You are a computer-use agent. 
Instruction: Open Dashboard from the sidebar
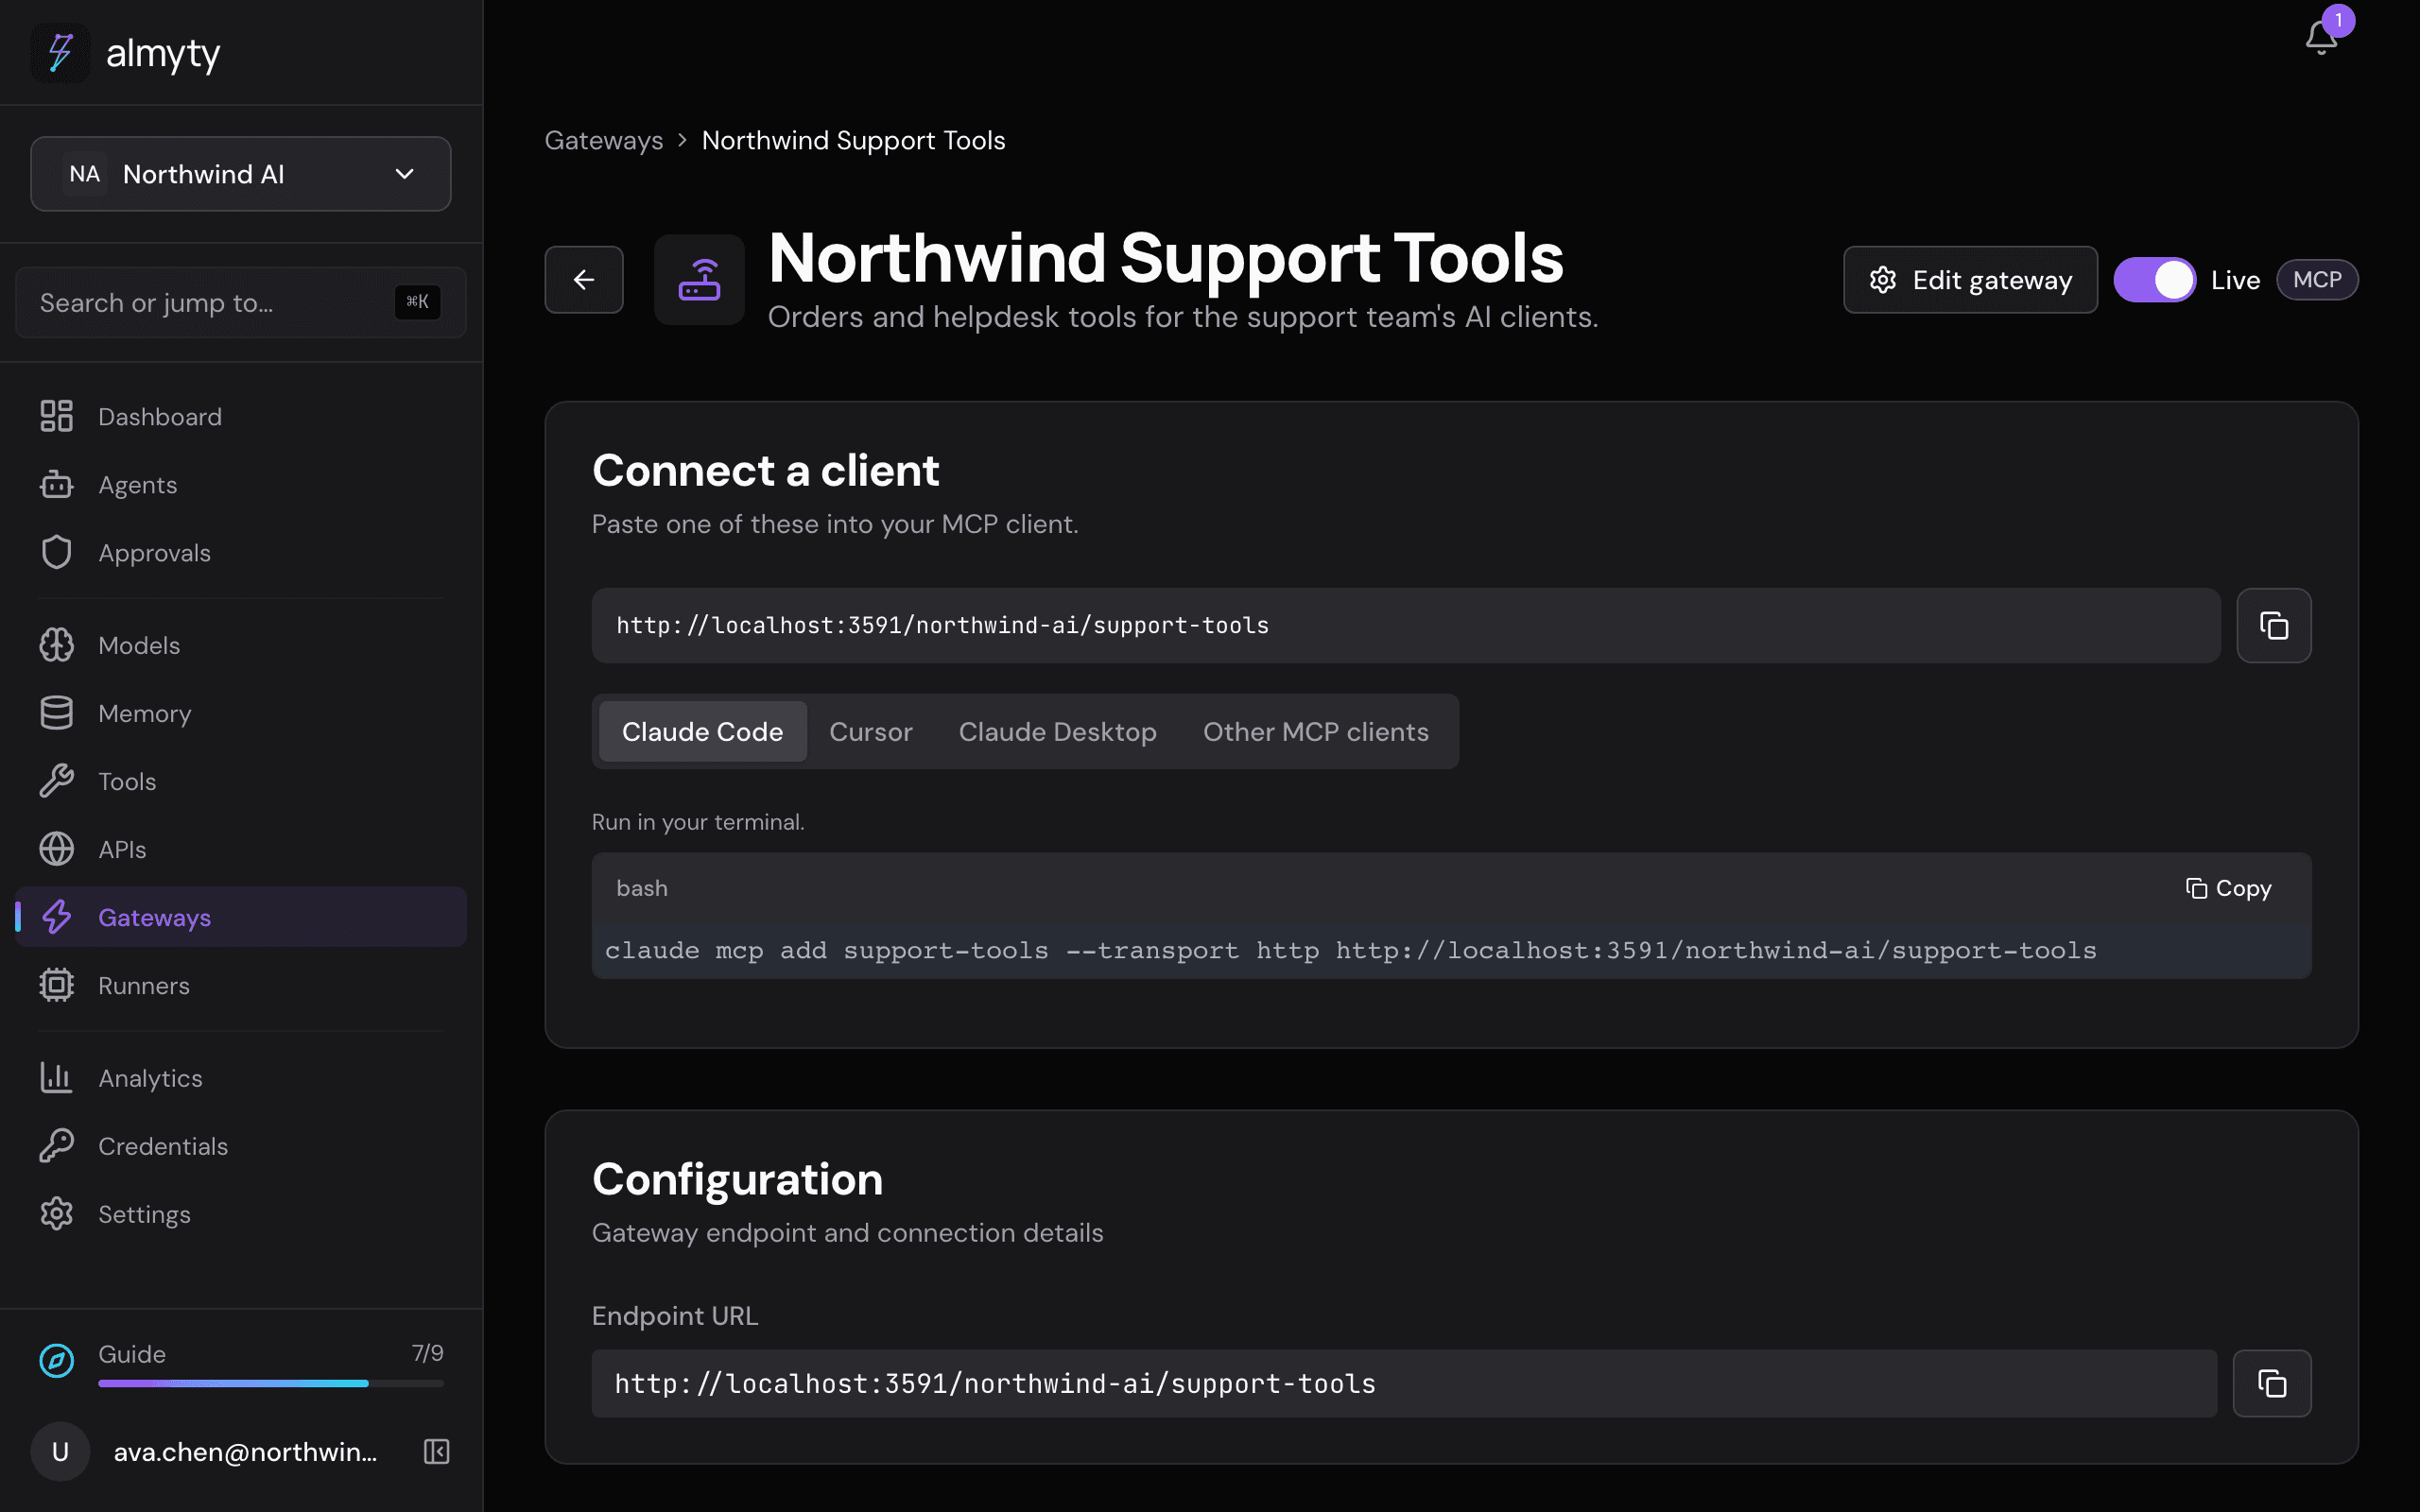[x=241, y=416]
